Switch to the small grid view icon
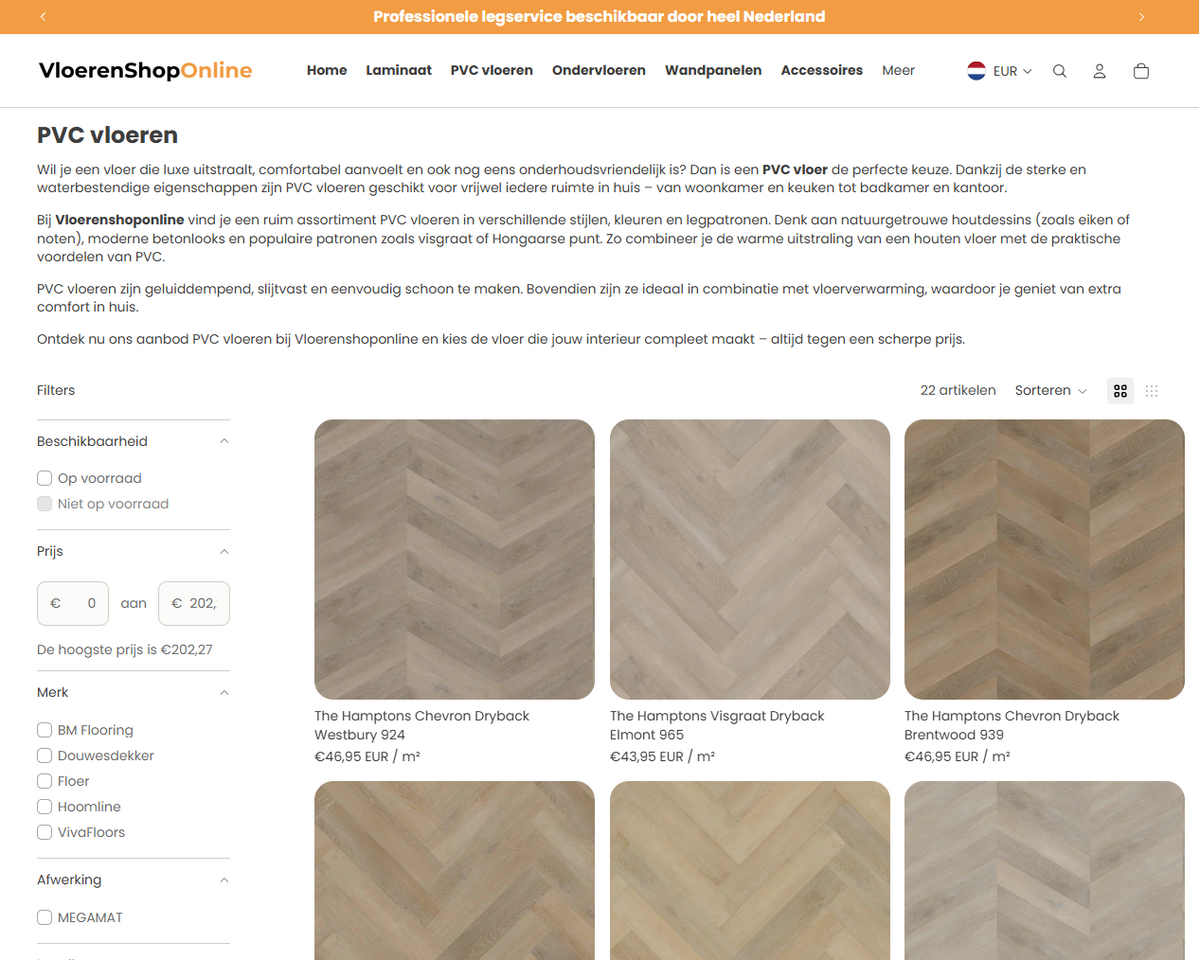Image resolution: width=1200 pixels, height=960 pixels. 1152,391
